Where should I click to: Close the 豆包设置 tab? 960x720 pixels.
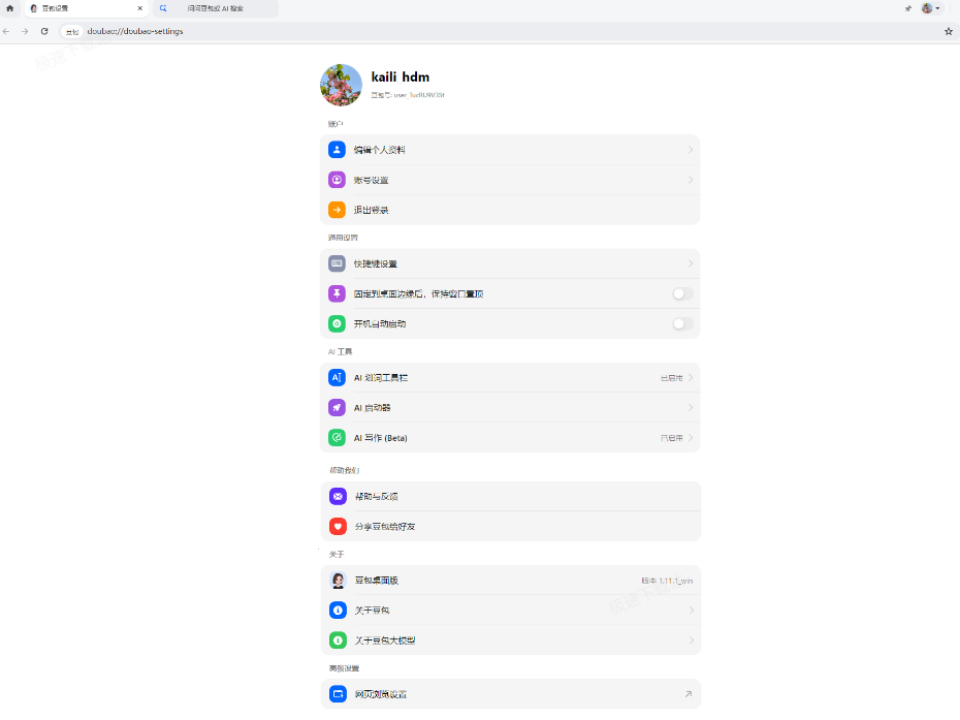pyautogui.click(x=140, y=9)
